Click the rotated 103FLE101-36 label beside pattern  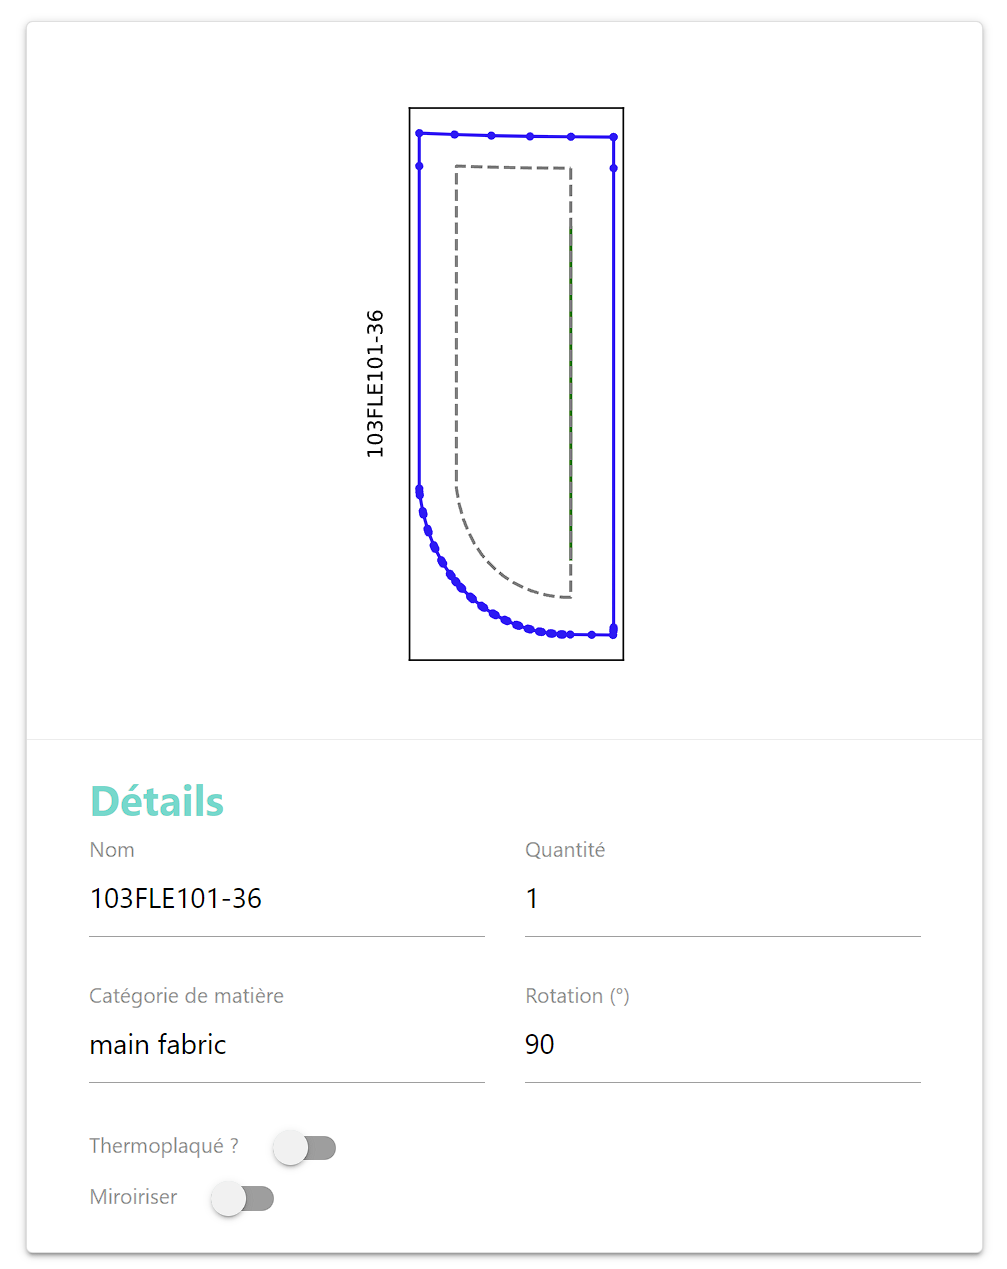click(375, 384)
